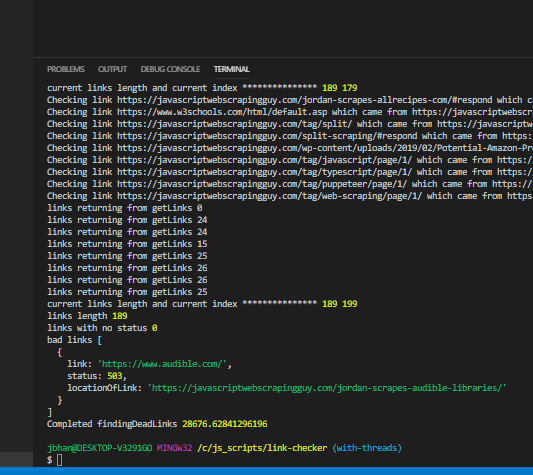
Task: Click the 'current index' line ending 189 199
Action: [x=202, y=304]
